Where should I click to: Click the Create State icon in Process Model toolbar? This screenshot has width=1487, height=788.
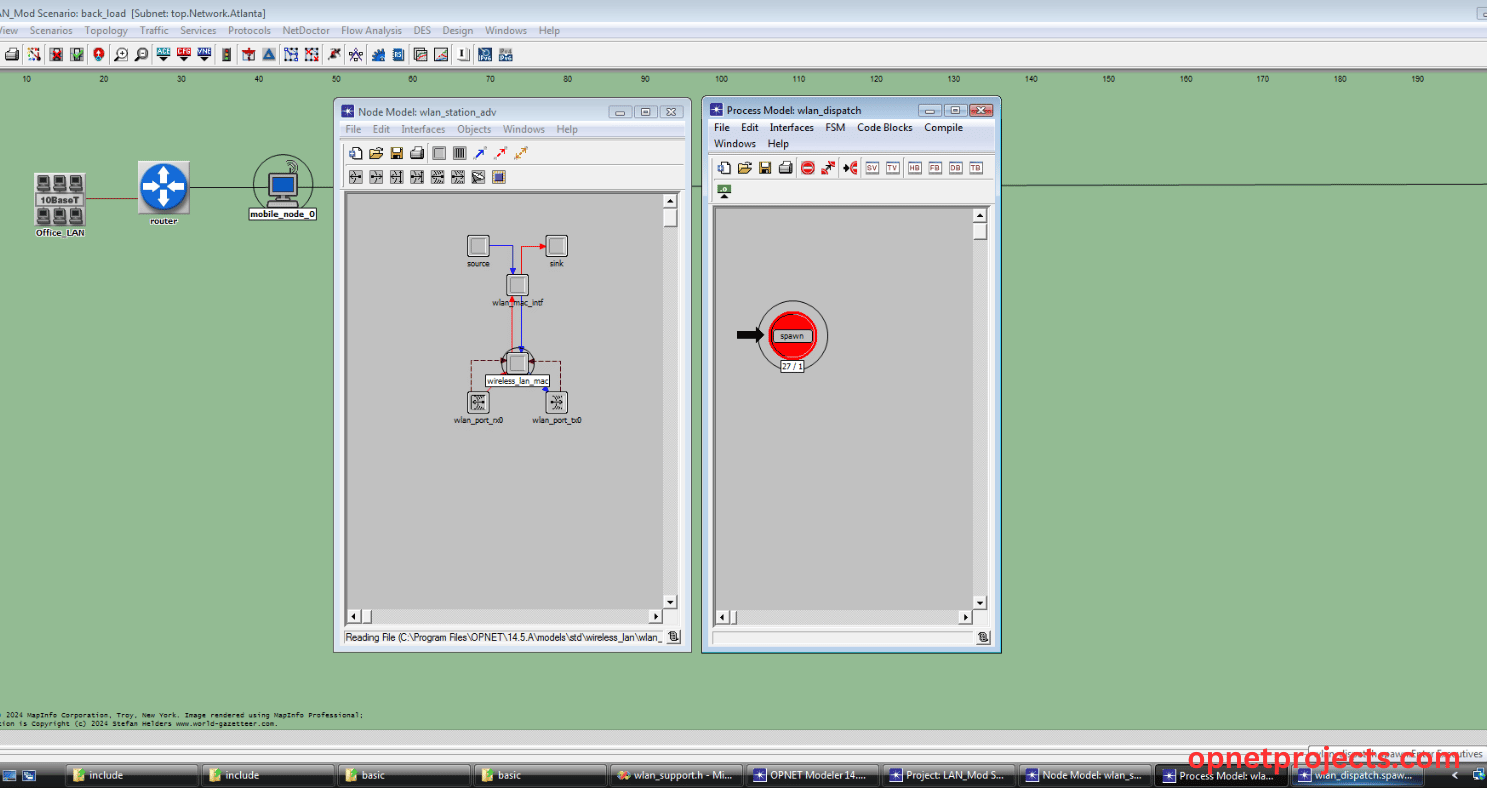click(808, 168)
